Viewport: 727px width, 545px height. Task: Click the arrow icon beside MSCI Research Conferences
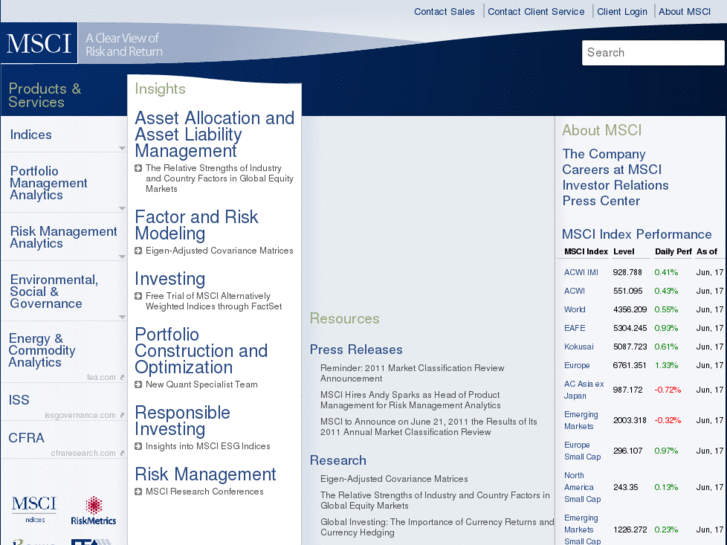point(138,492)
